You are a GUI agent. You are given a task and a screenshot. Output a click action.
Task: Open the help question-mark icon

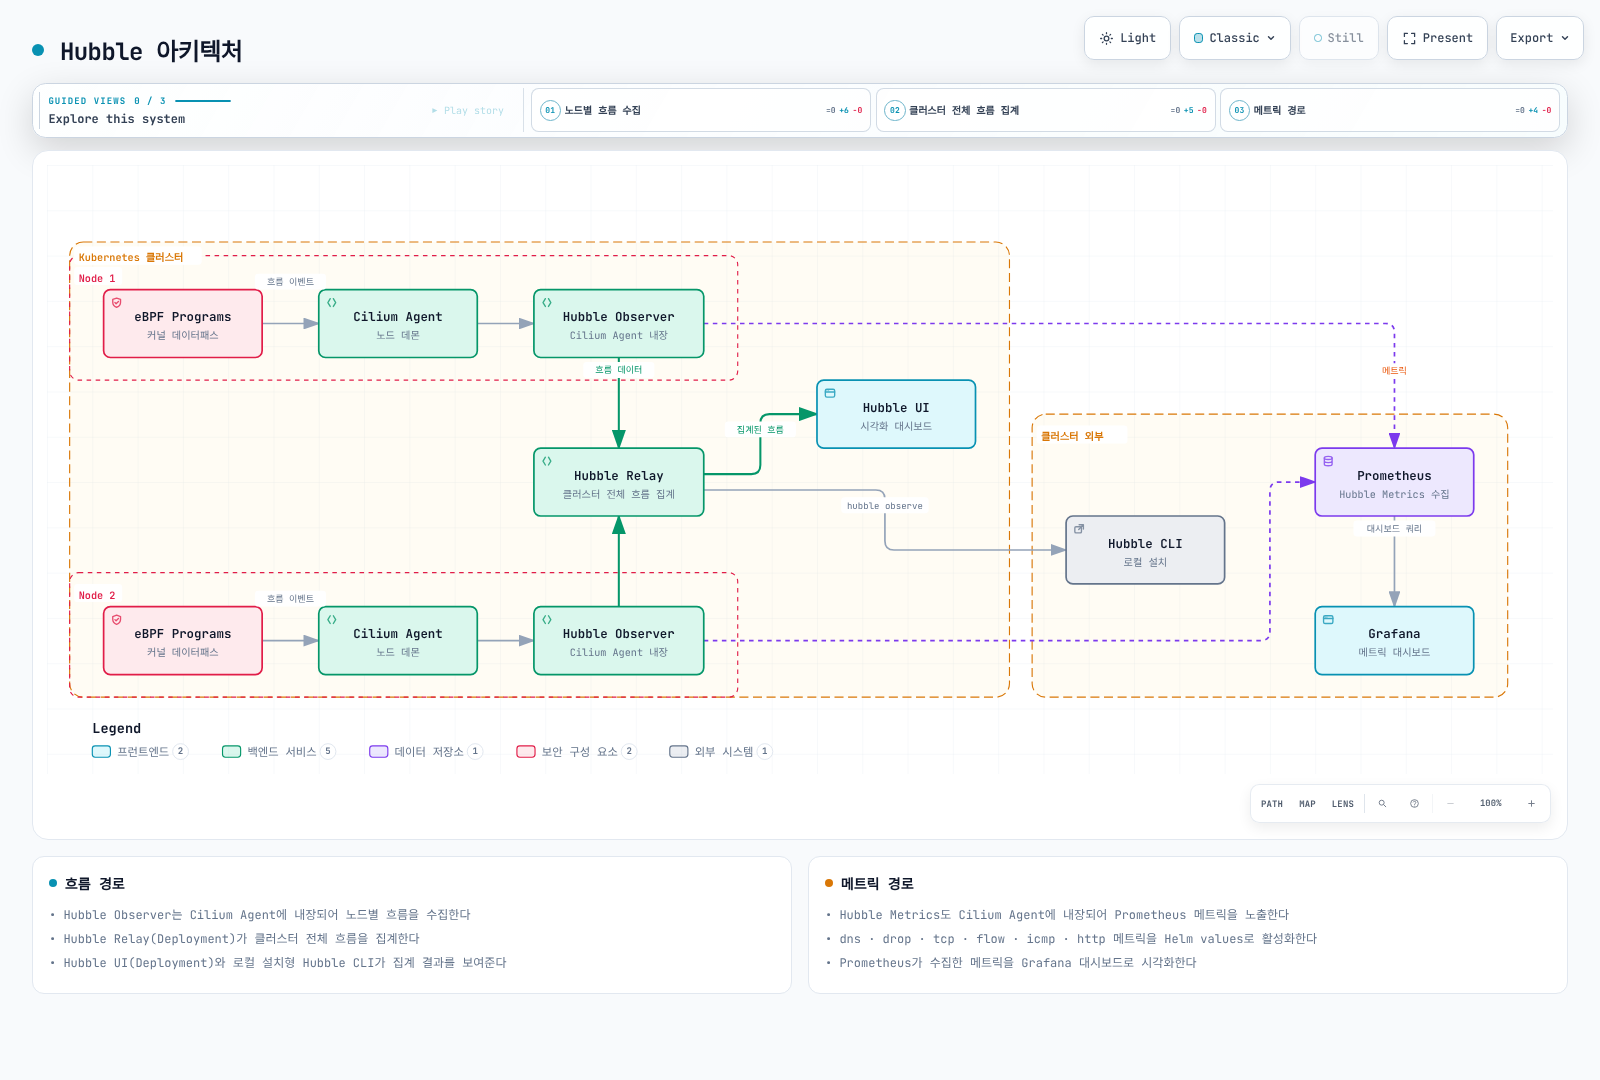pyautogui.click(x=1414, y=803)
